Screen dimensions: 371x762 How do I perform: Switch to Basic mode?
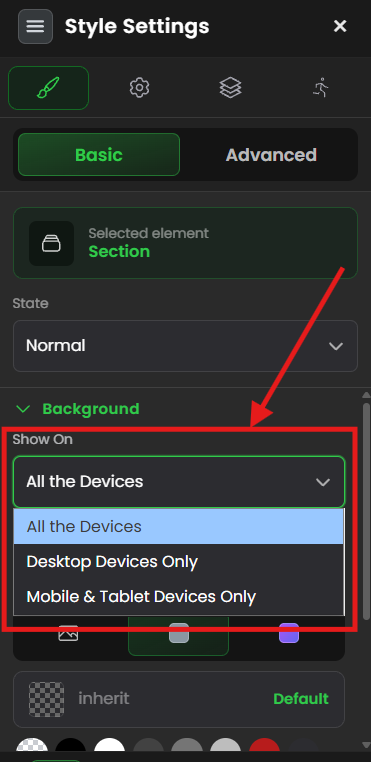[x=99, y=155]
